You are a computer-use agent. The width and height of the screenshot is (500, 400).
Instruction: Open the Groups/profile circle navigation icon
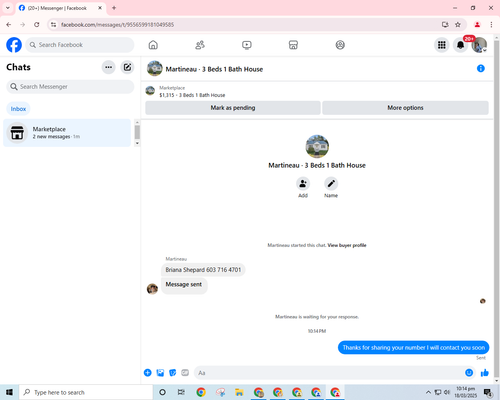[x=340, y=45]
